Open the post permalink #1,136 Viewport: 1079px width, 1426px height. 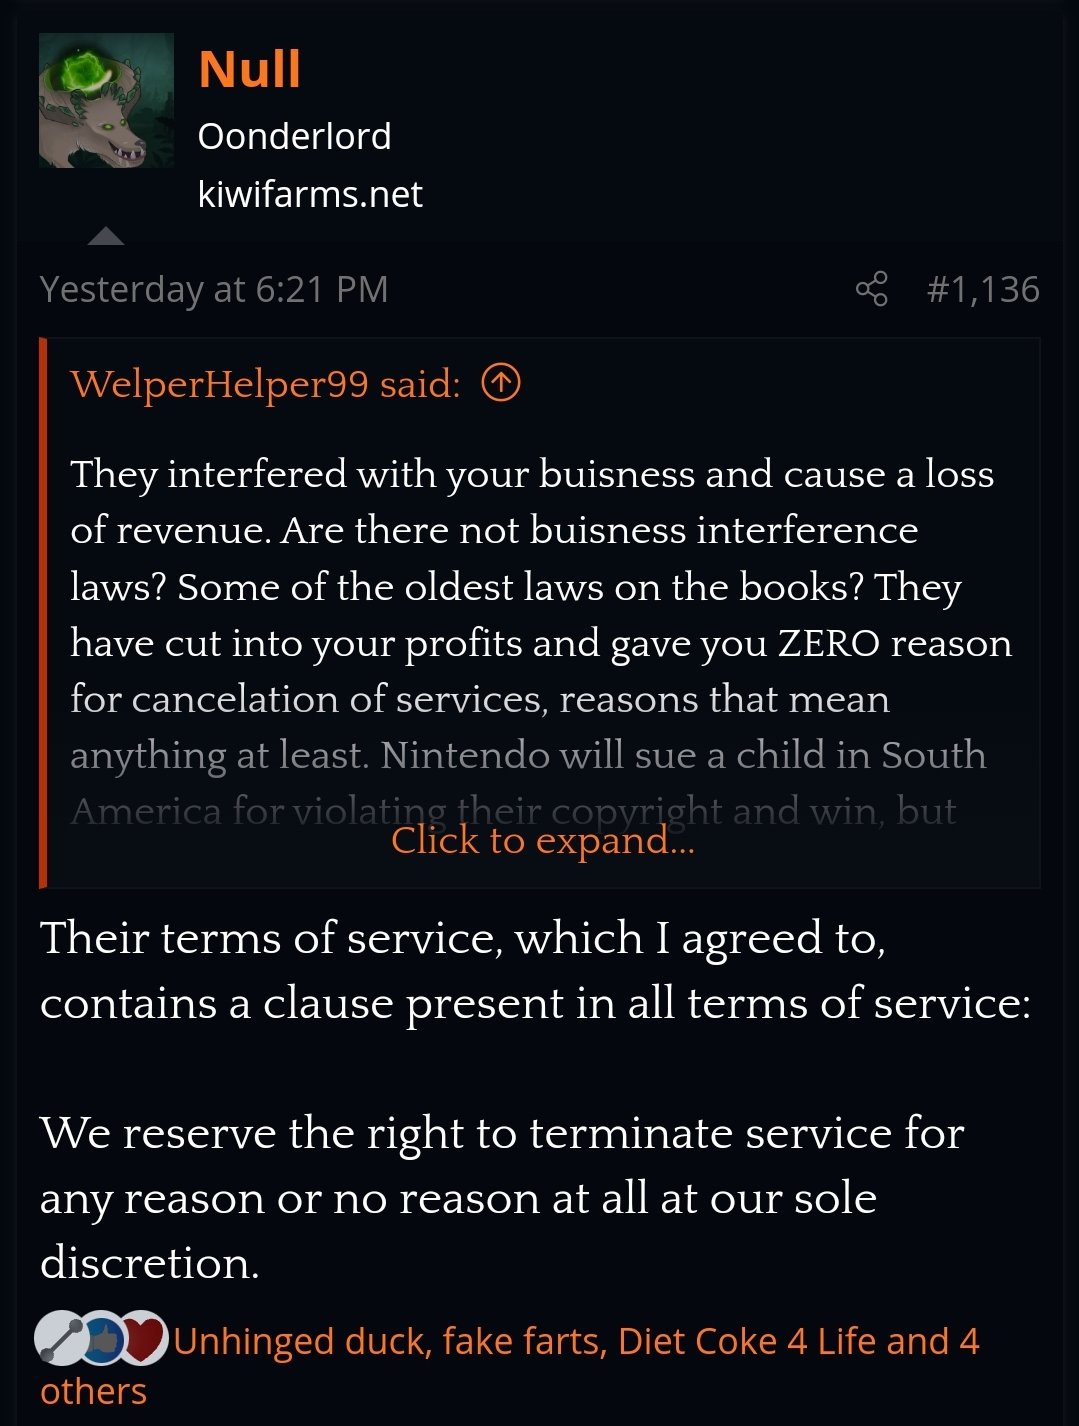(x=982, y=289)
